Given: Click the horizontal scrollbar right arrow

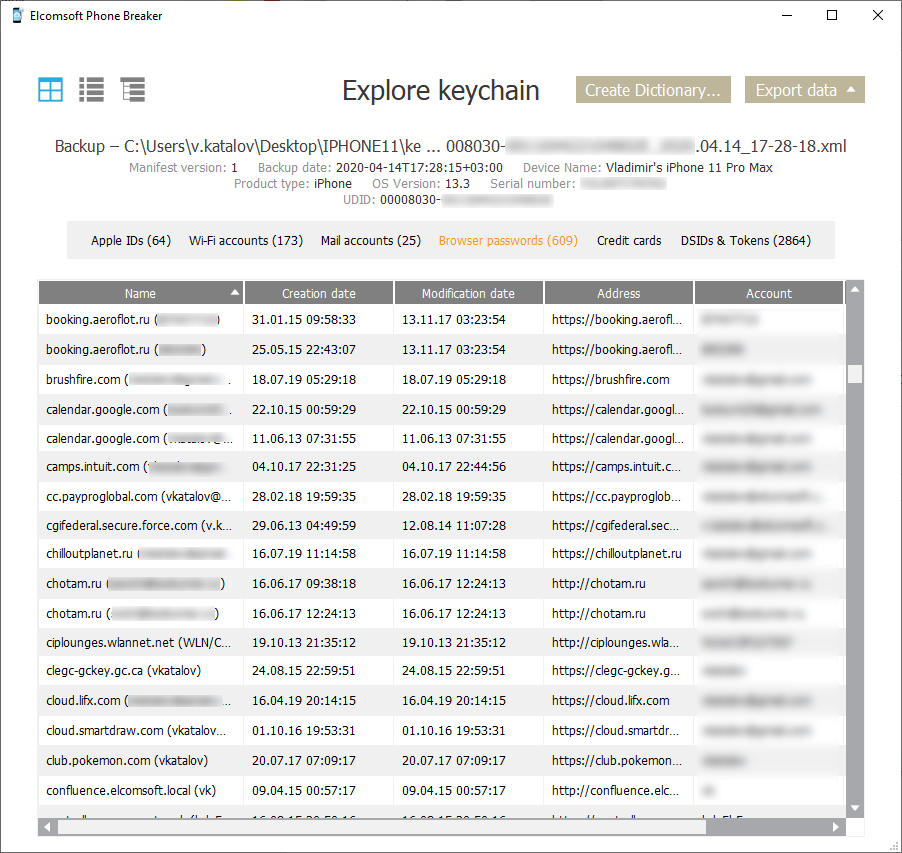Looking at the screenshot, I should click(x=836, y=827).
